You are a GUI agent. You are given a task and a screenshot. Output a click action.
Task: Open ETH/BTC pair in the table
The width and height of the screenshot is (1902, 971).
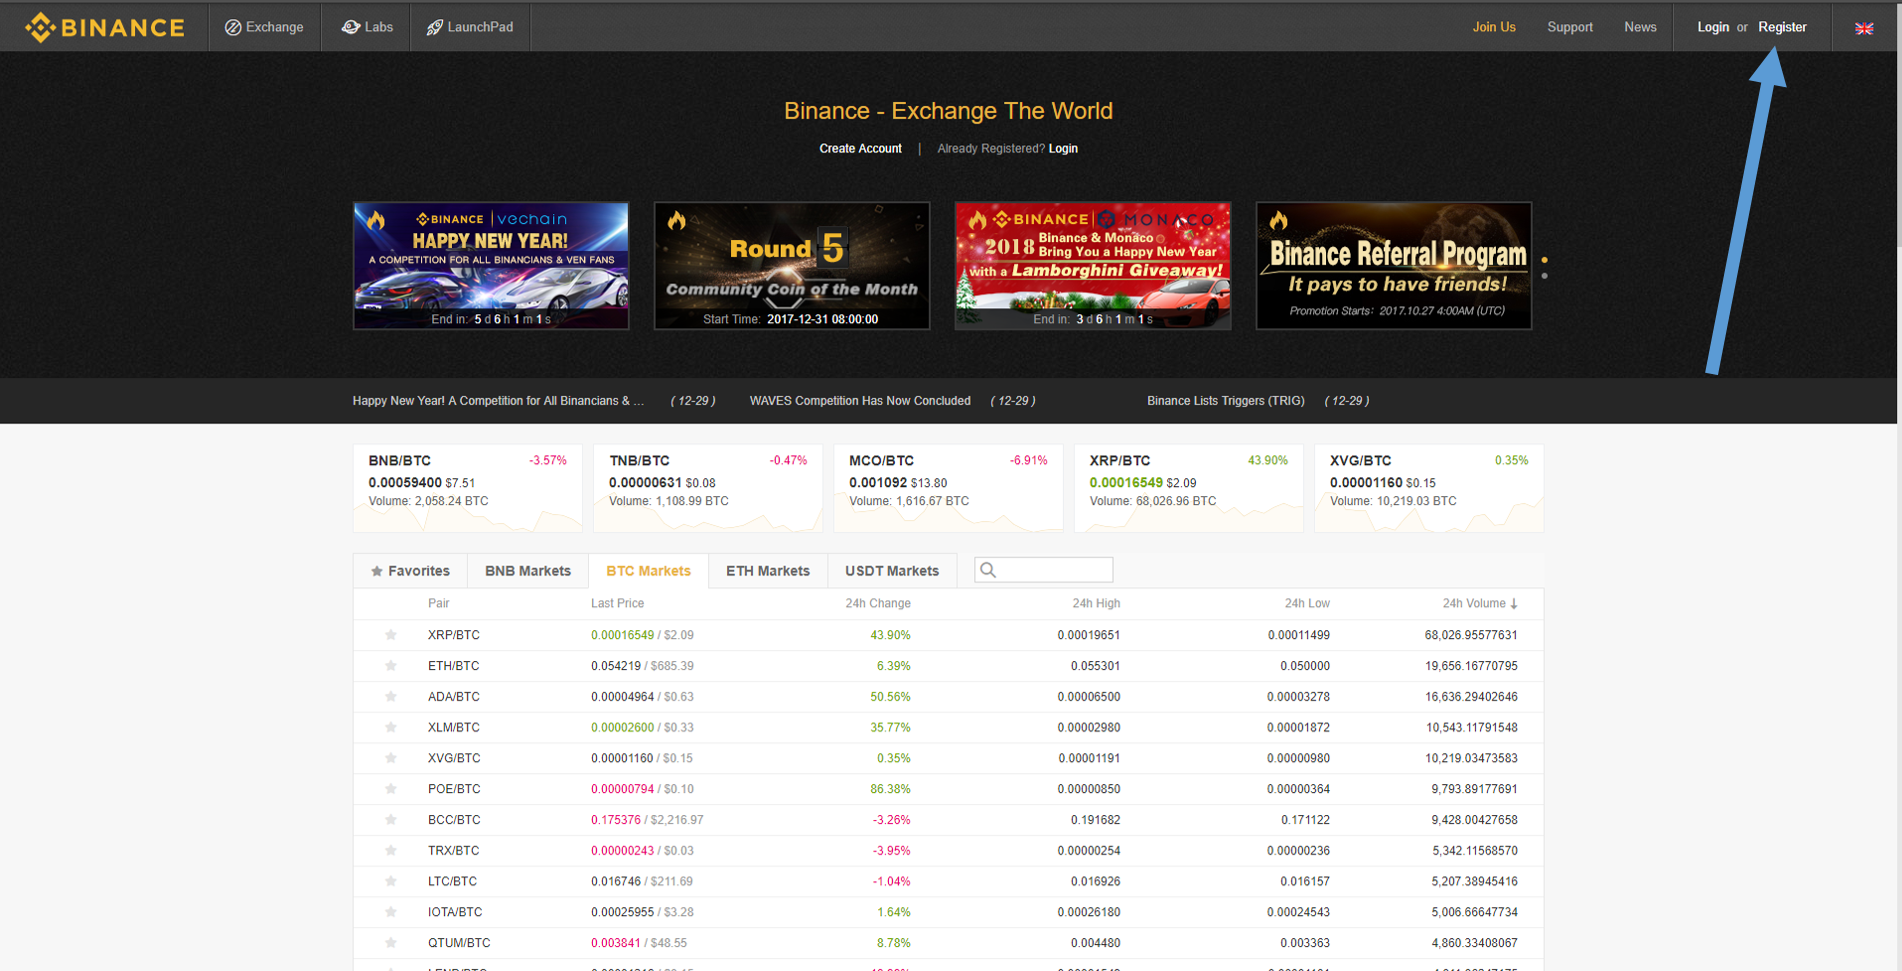pos(454,666)
